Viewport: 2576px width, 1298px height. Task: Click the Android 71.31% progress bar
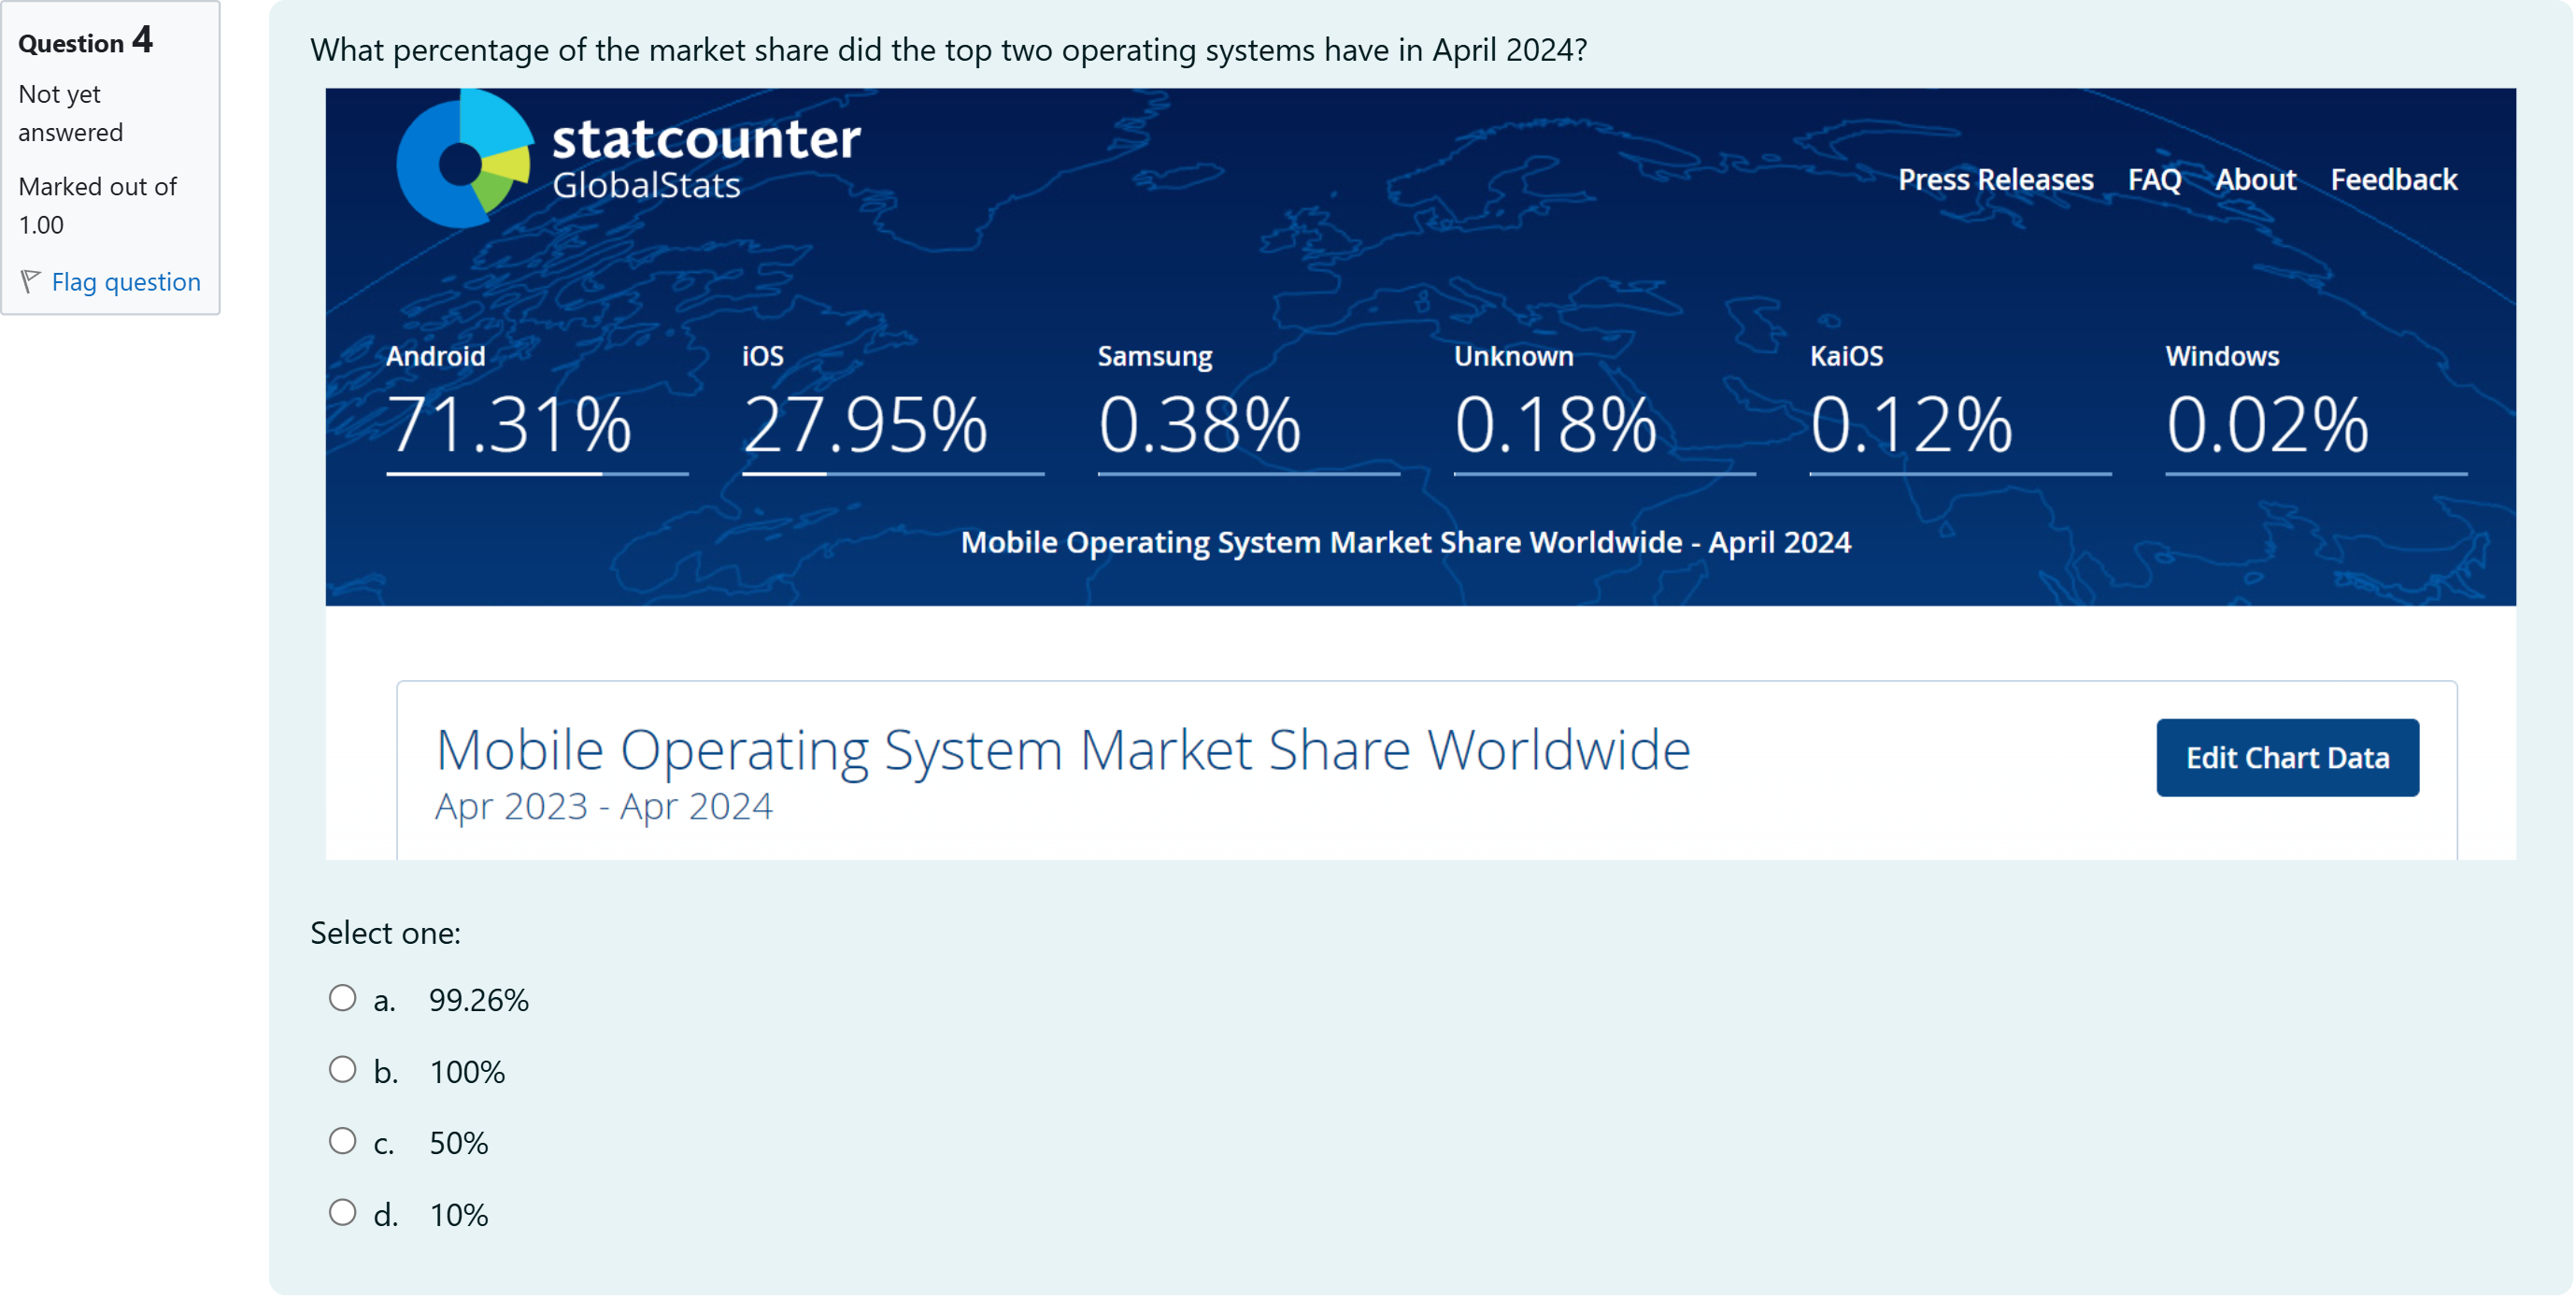(537, 474)
